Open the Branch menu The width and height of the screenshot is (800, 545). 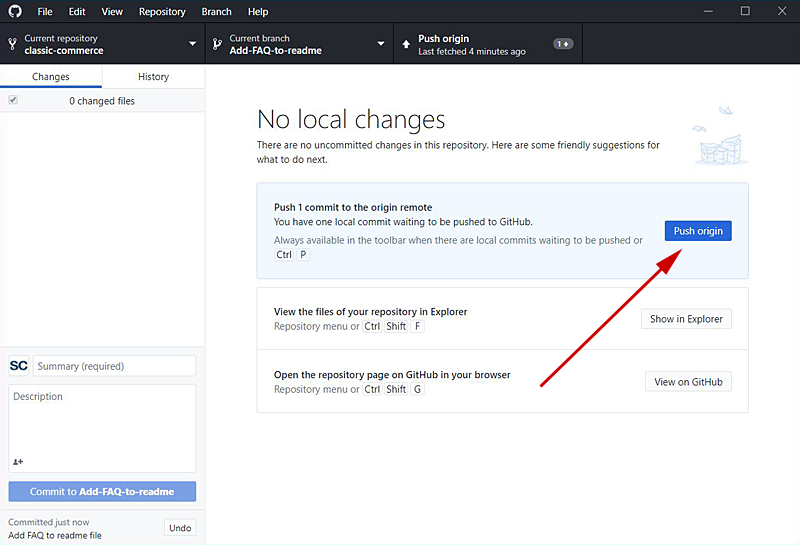[x=216, y=11]
